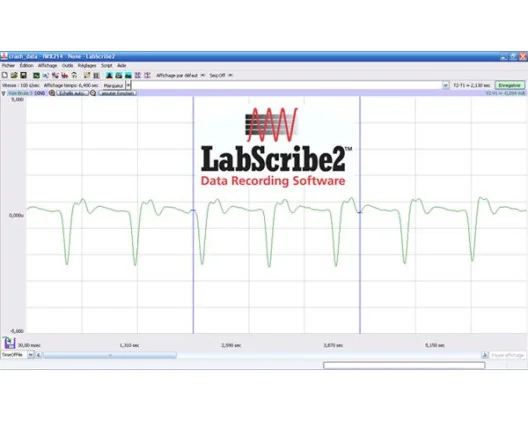Click the Marqueur button
Screen dimensions: 528x422
(x=113, y=86)
